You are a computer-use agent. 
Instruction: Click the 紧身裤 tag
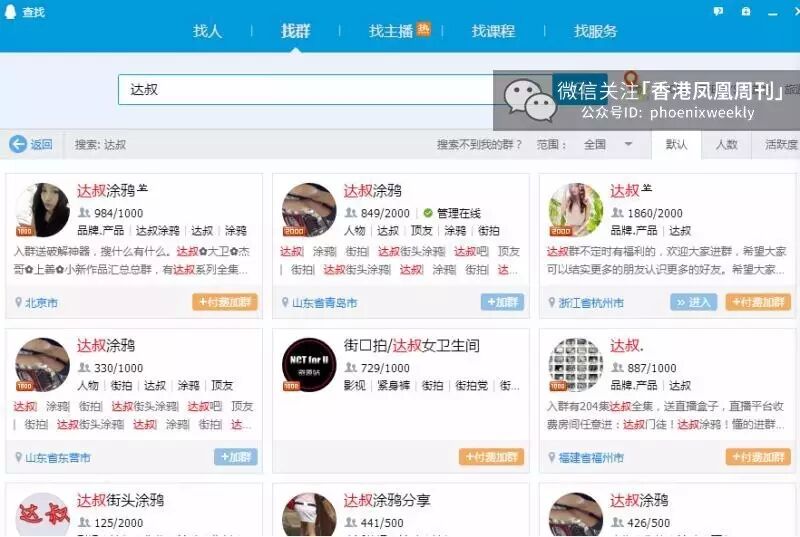coord(393,386)
